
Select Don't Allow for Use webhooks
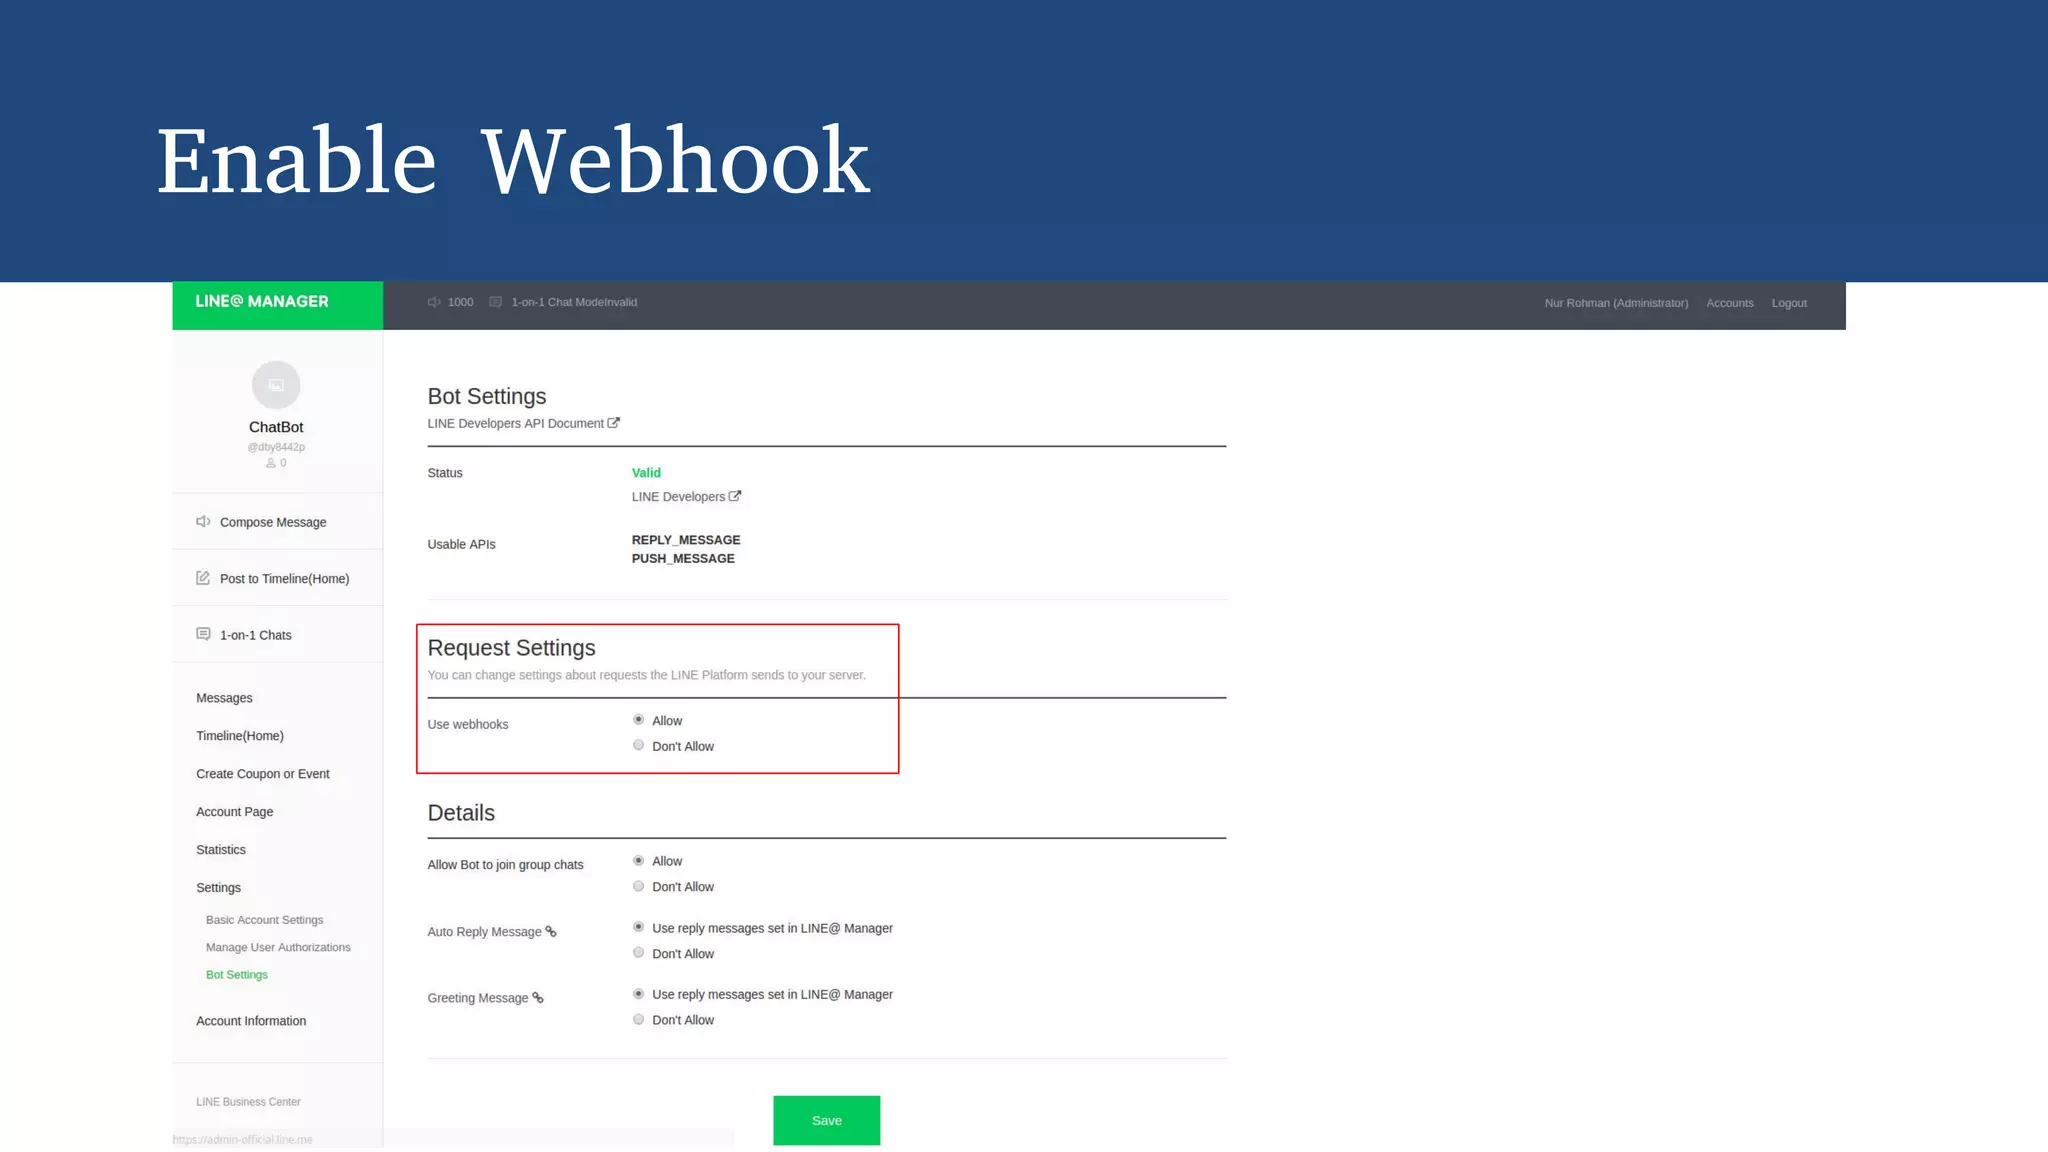pyautogui.click(x=638, y=745)
